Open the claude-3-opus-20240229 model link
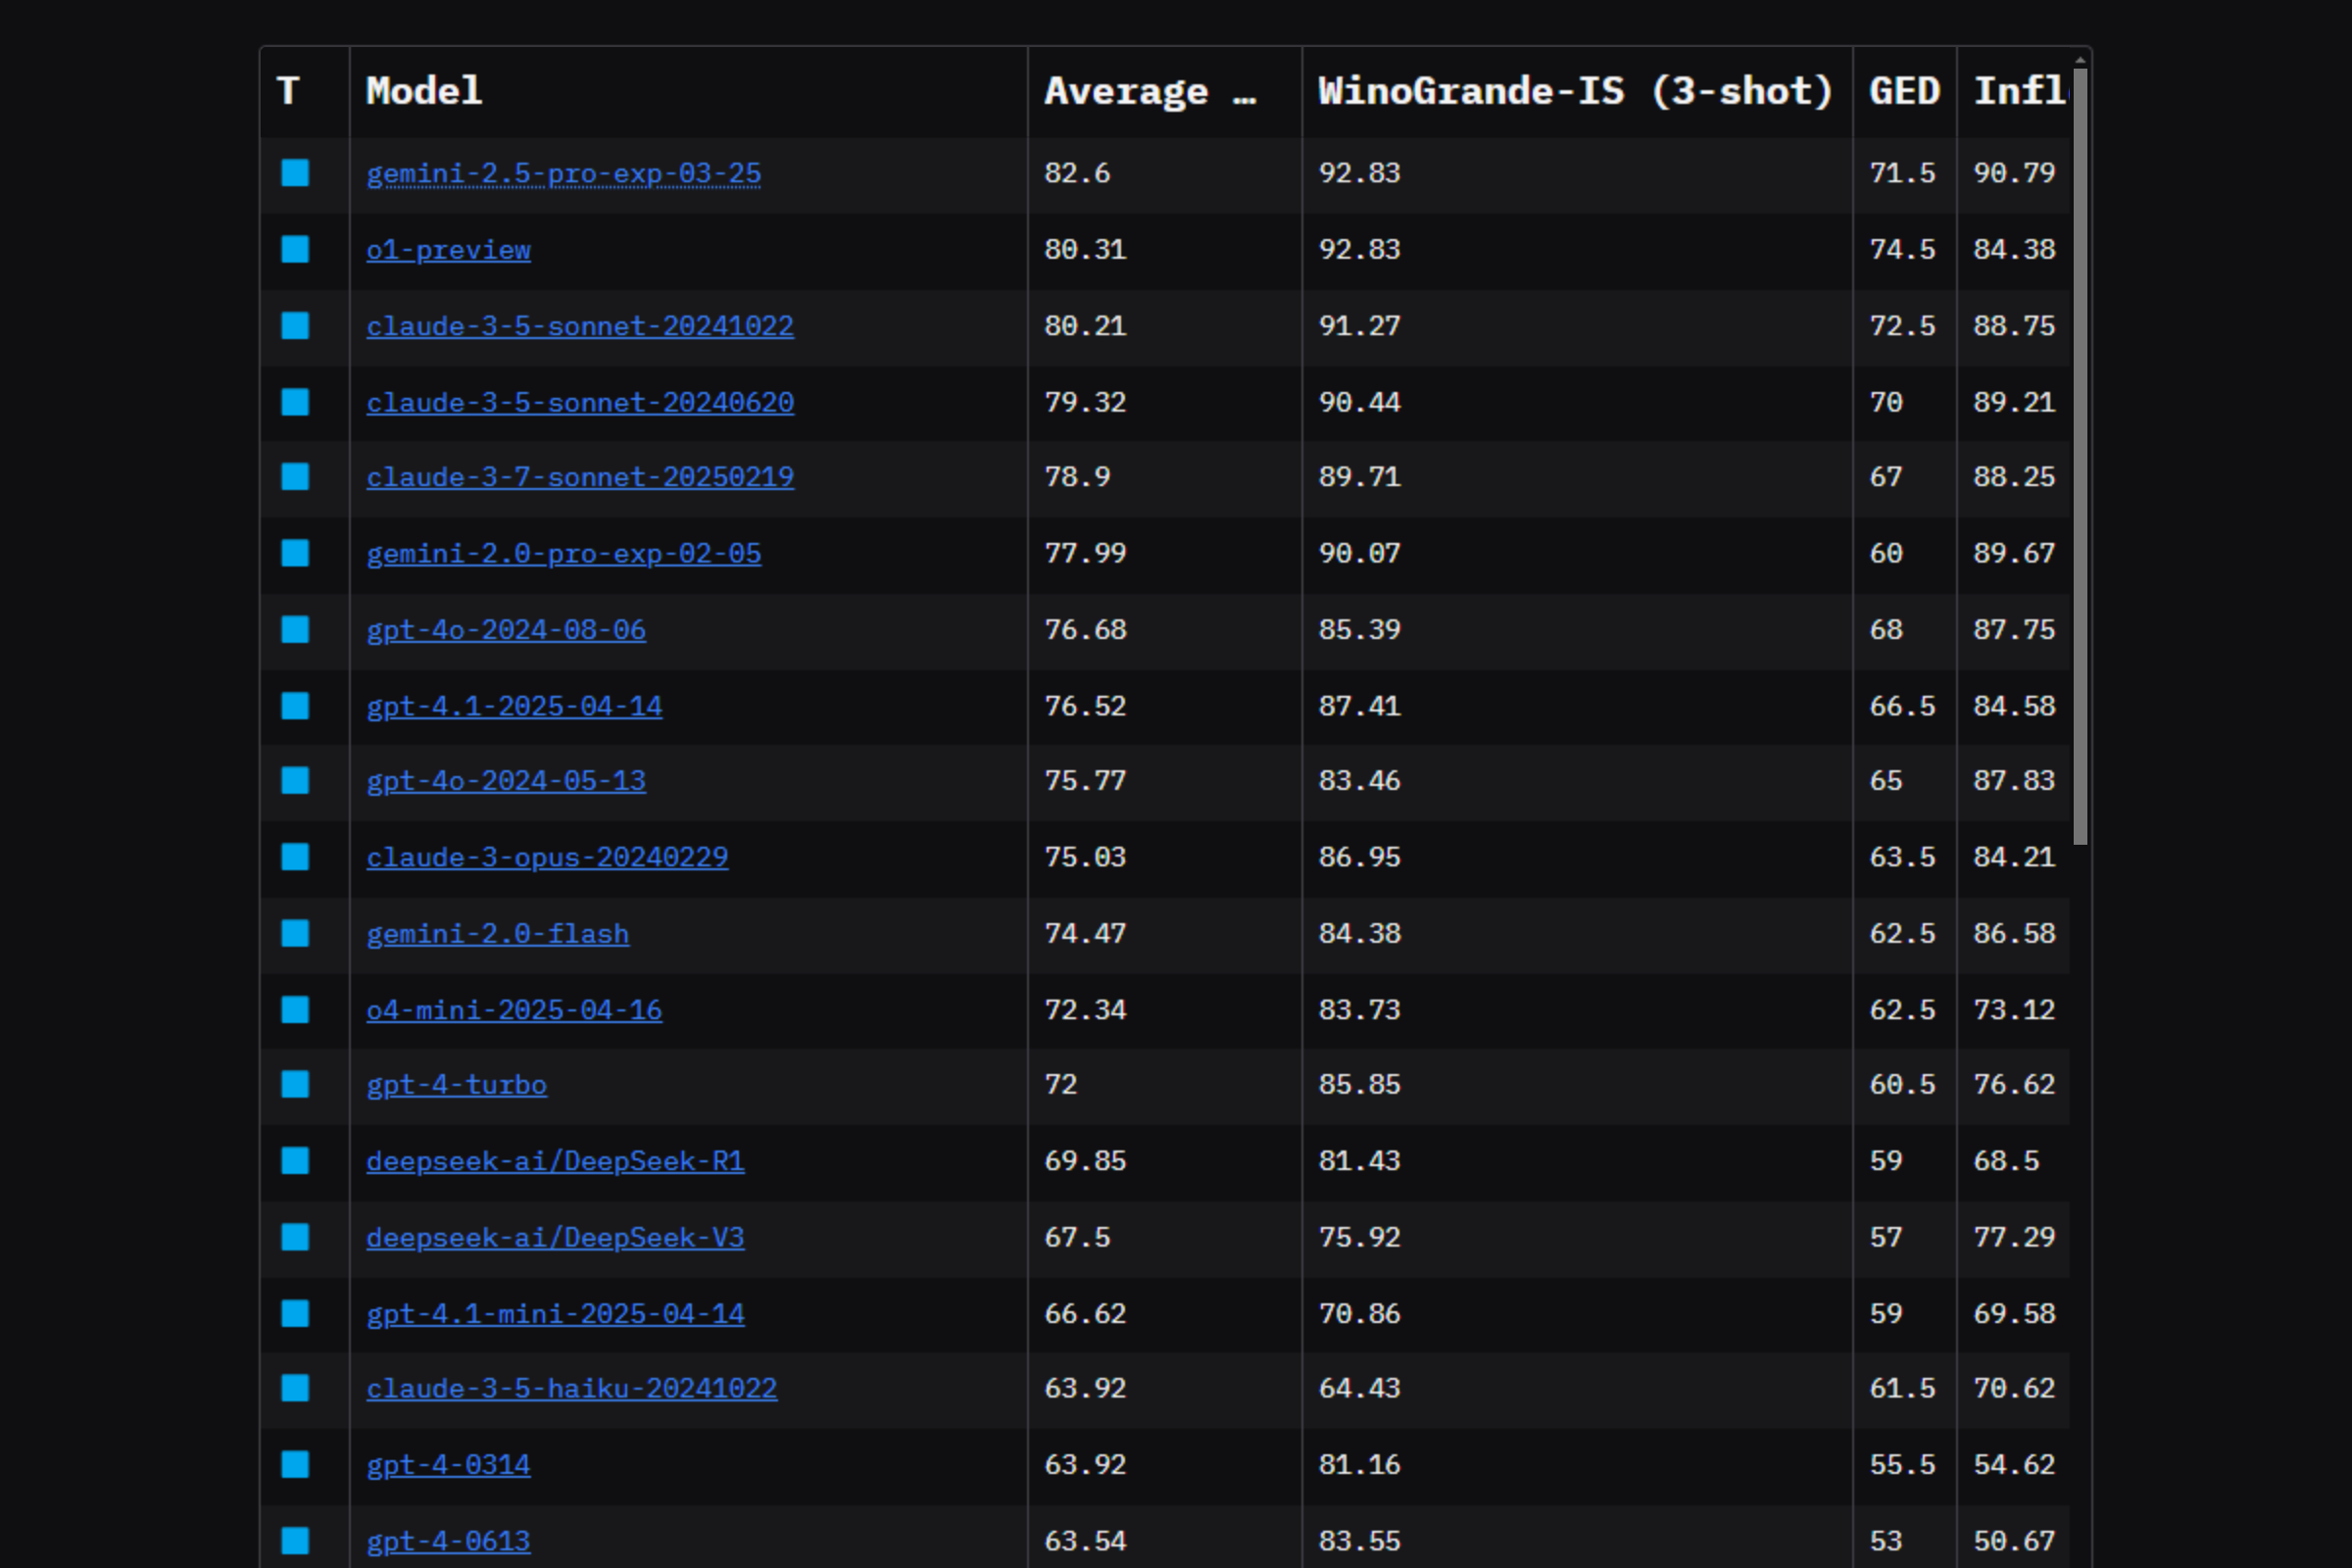 [x=547, y=858]
